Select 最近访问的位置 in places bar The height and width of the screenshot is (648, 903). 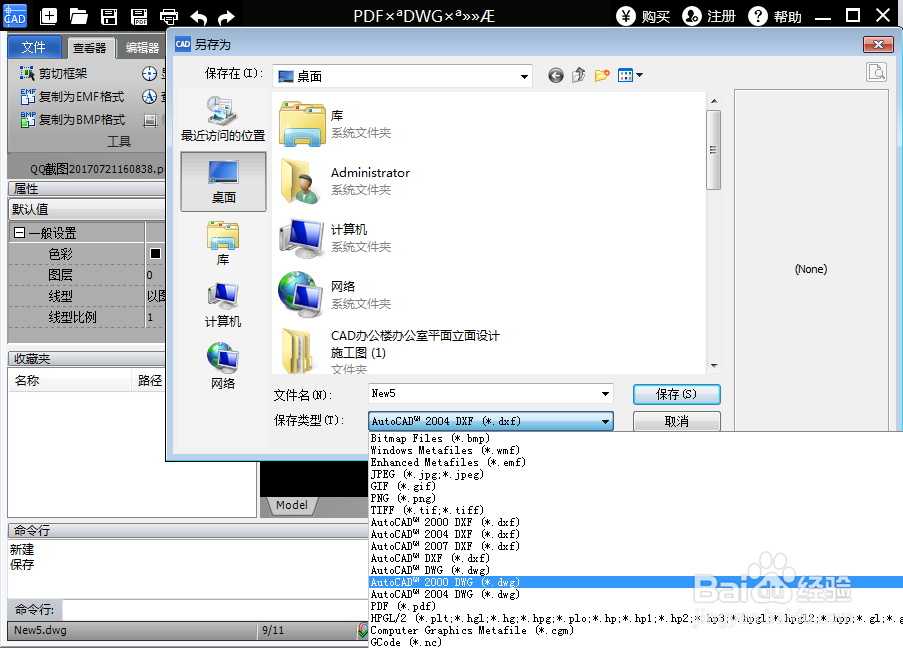(223, 119)
